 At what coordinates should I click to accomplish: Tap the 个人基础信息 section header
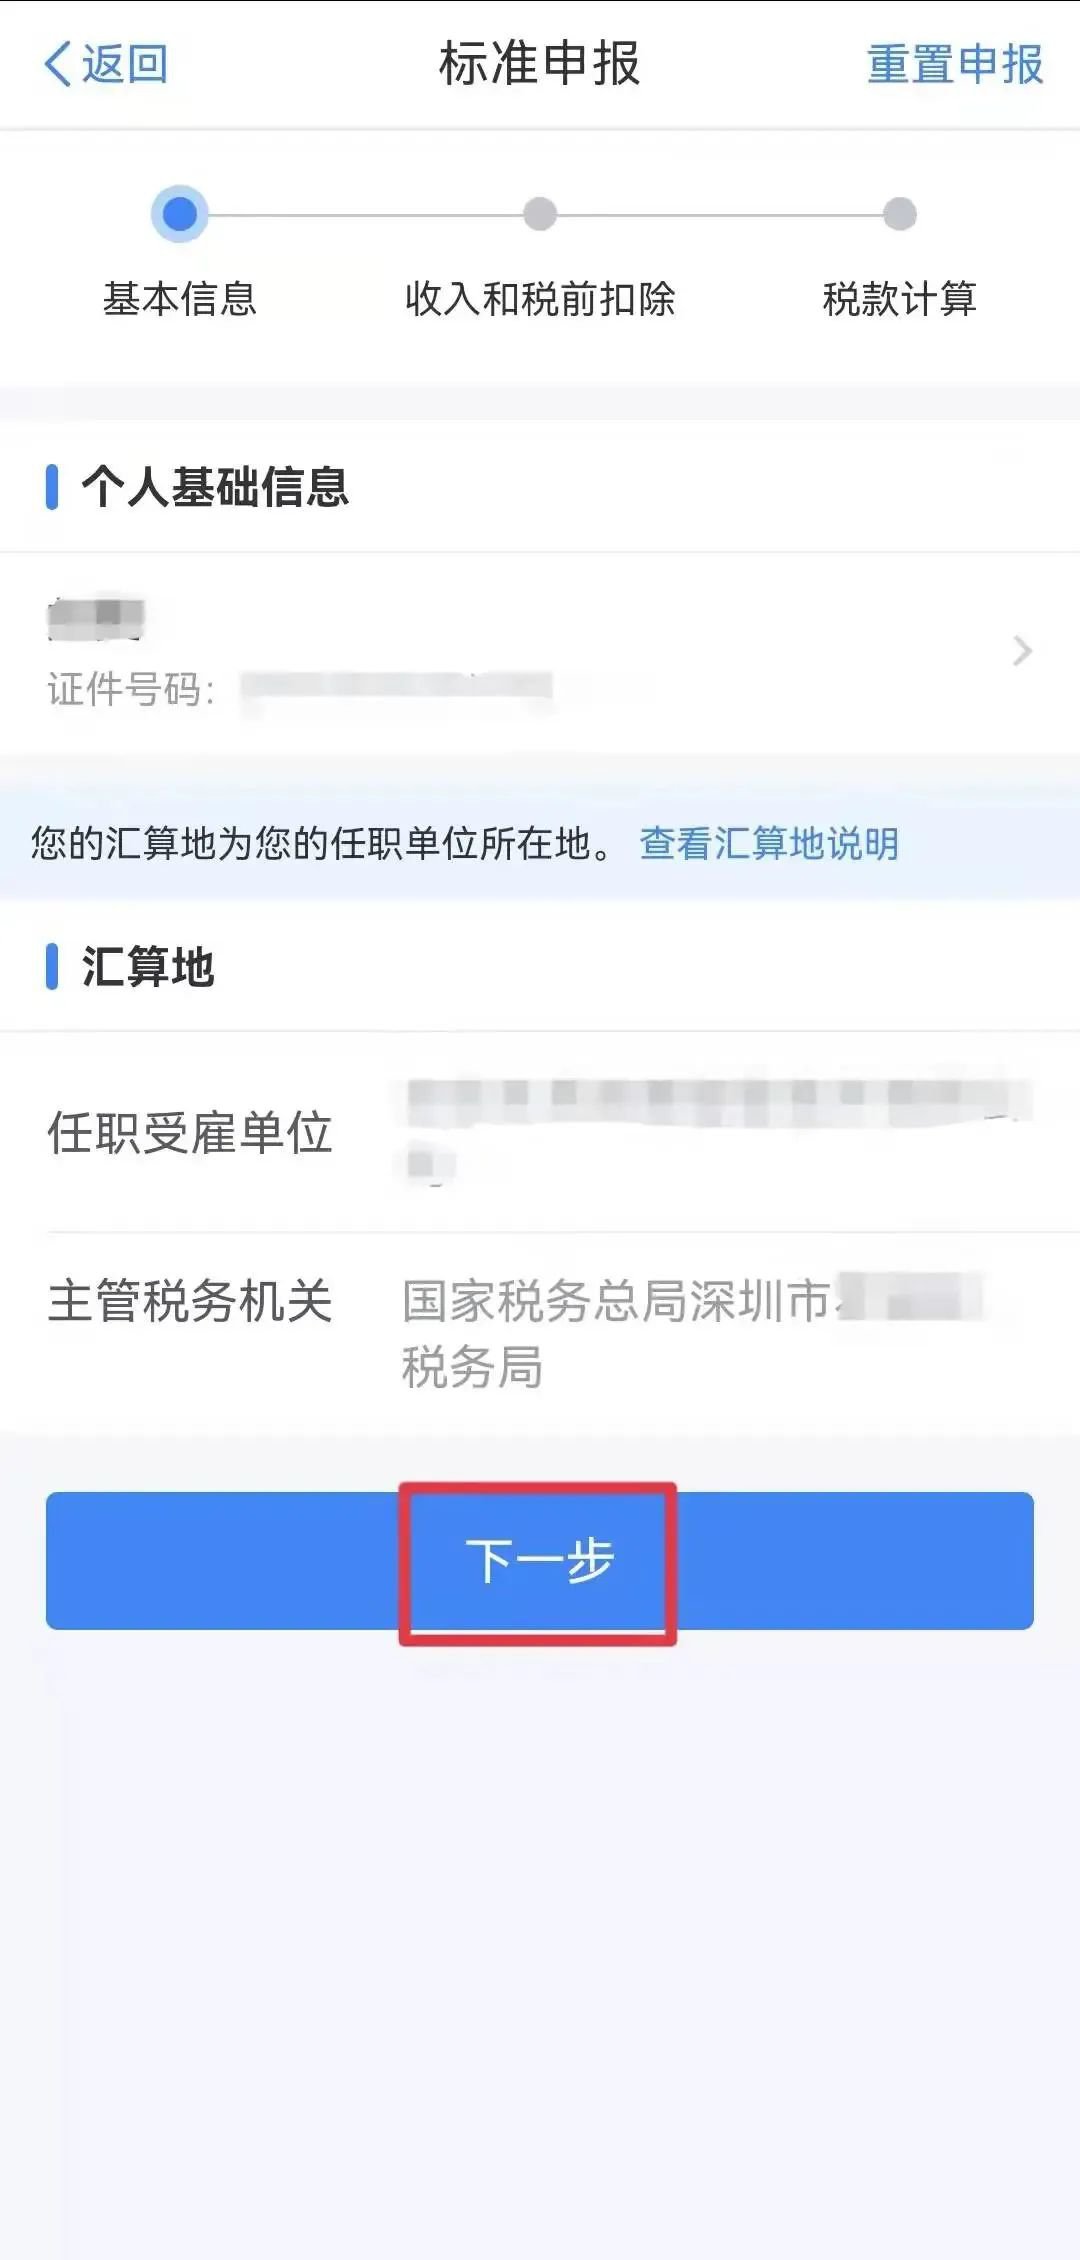pyautogui.click(x=215, y=487)
